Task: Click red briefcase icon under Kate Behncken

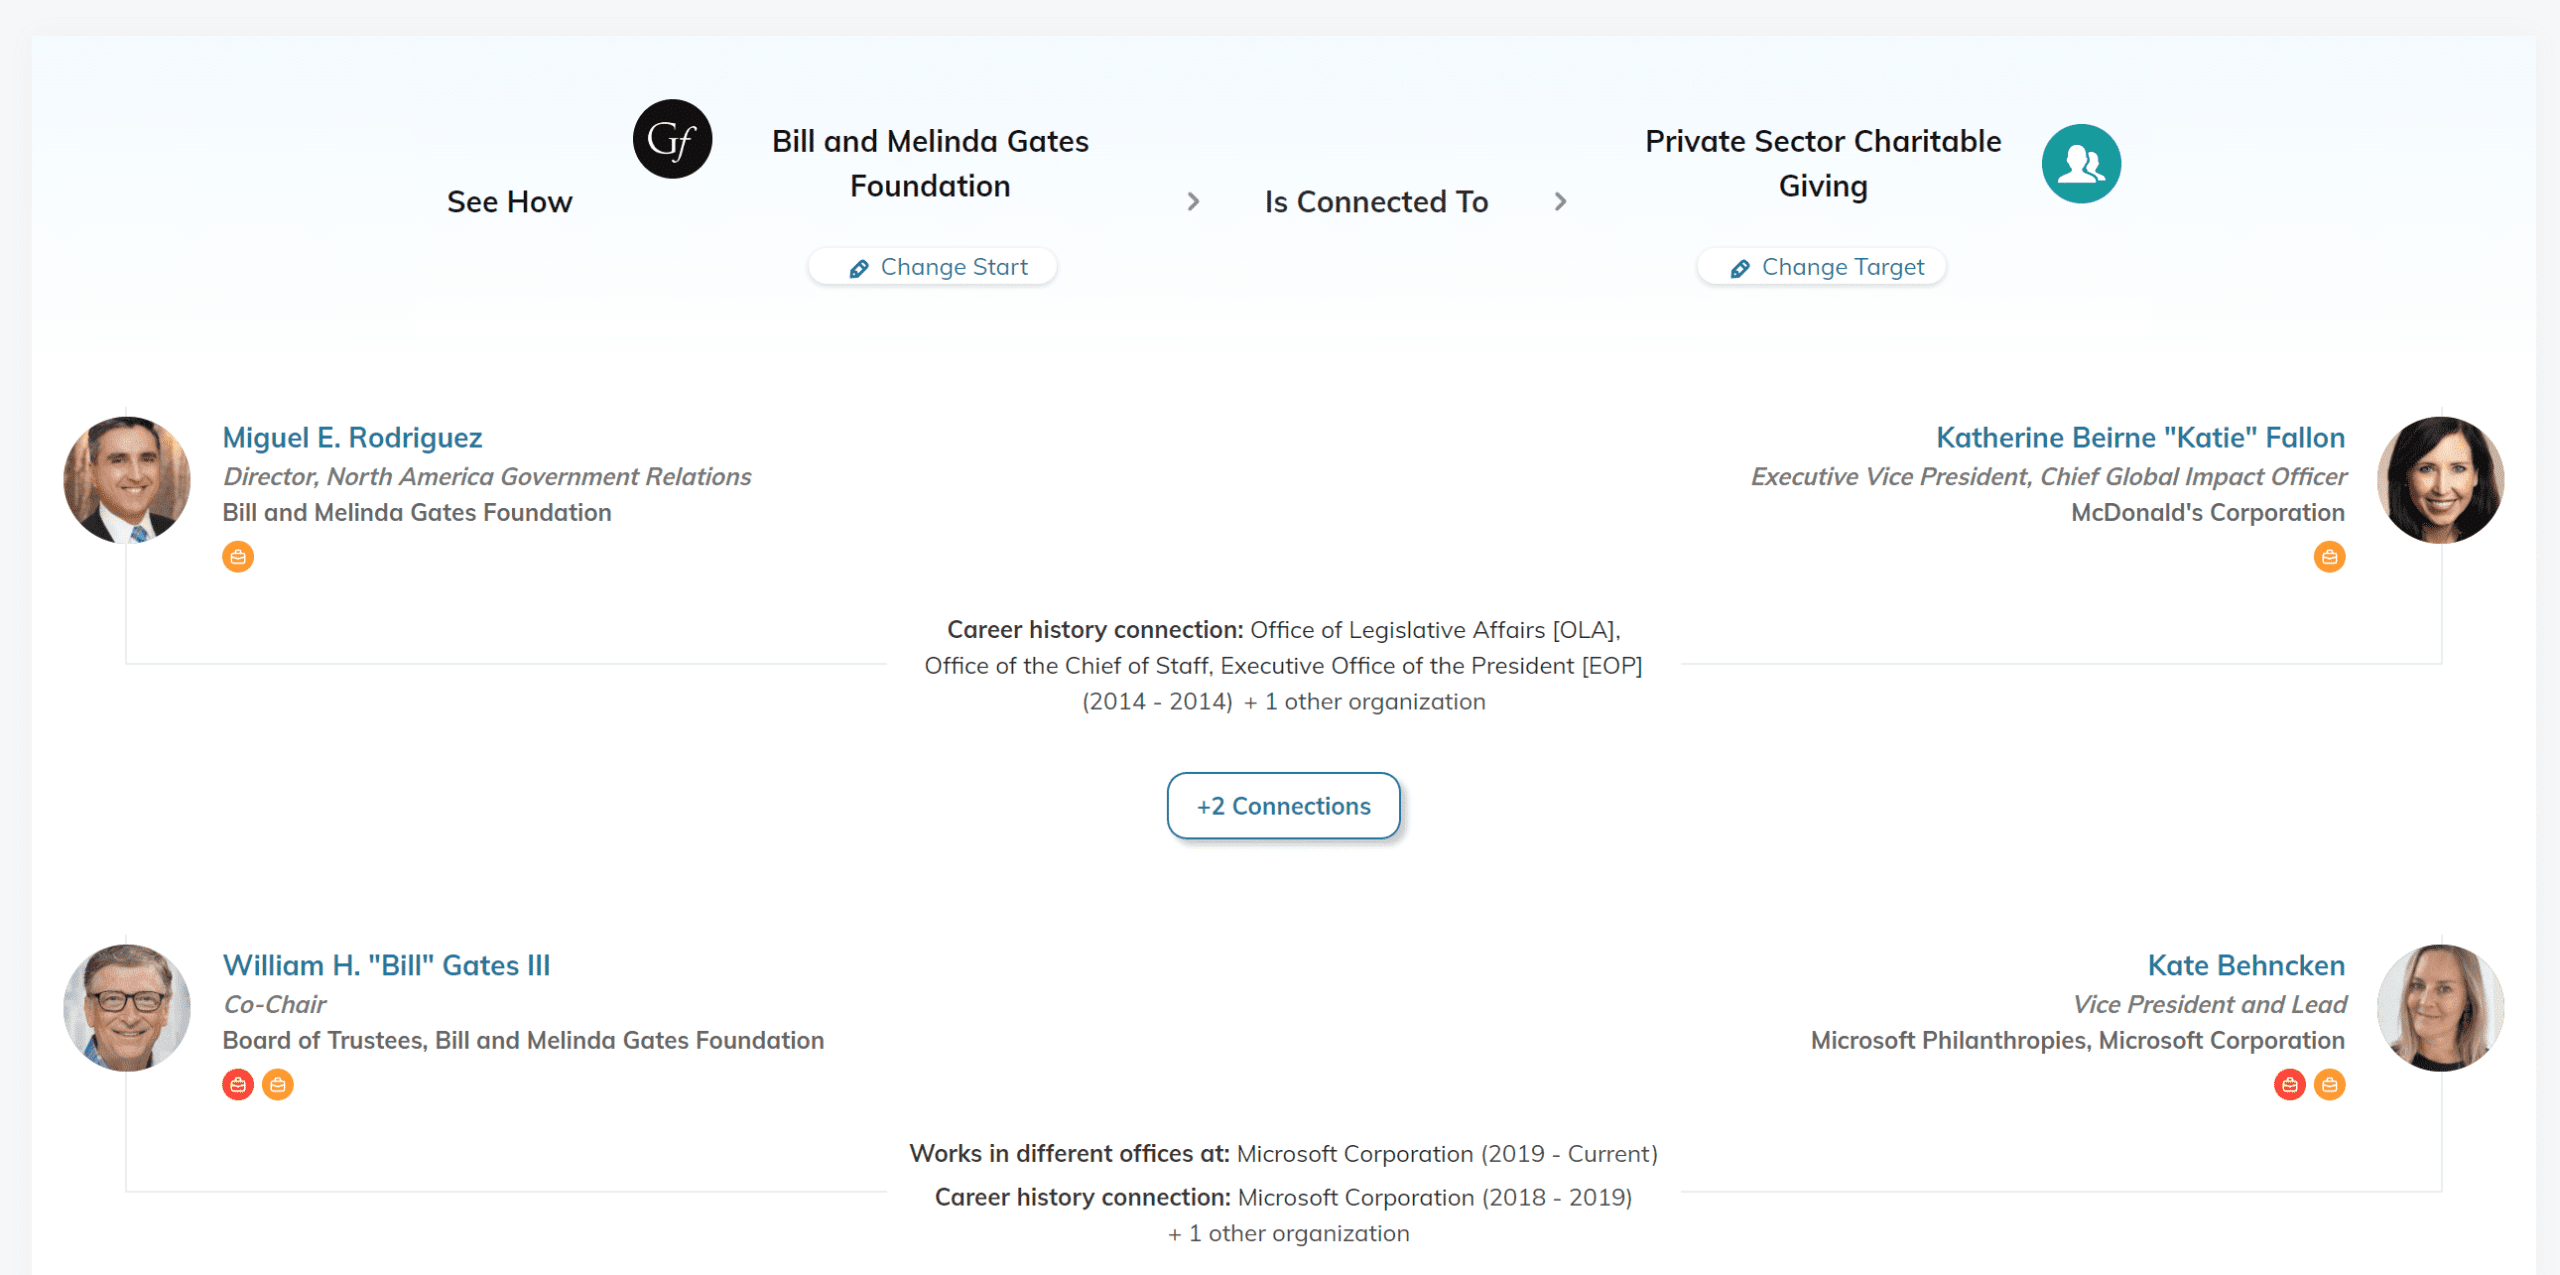Action: click(x=2289, y=1085)
